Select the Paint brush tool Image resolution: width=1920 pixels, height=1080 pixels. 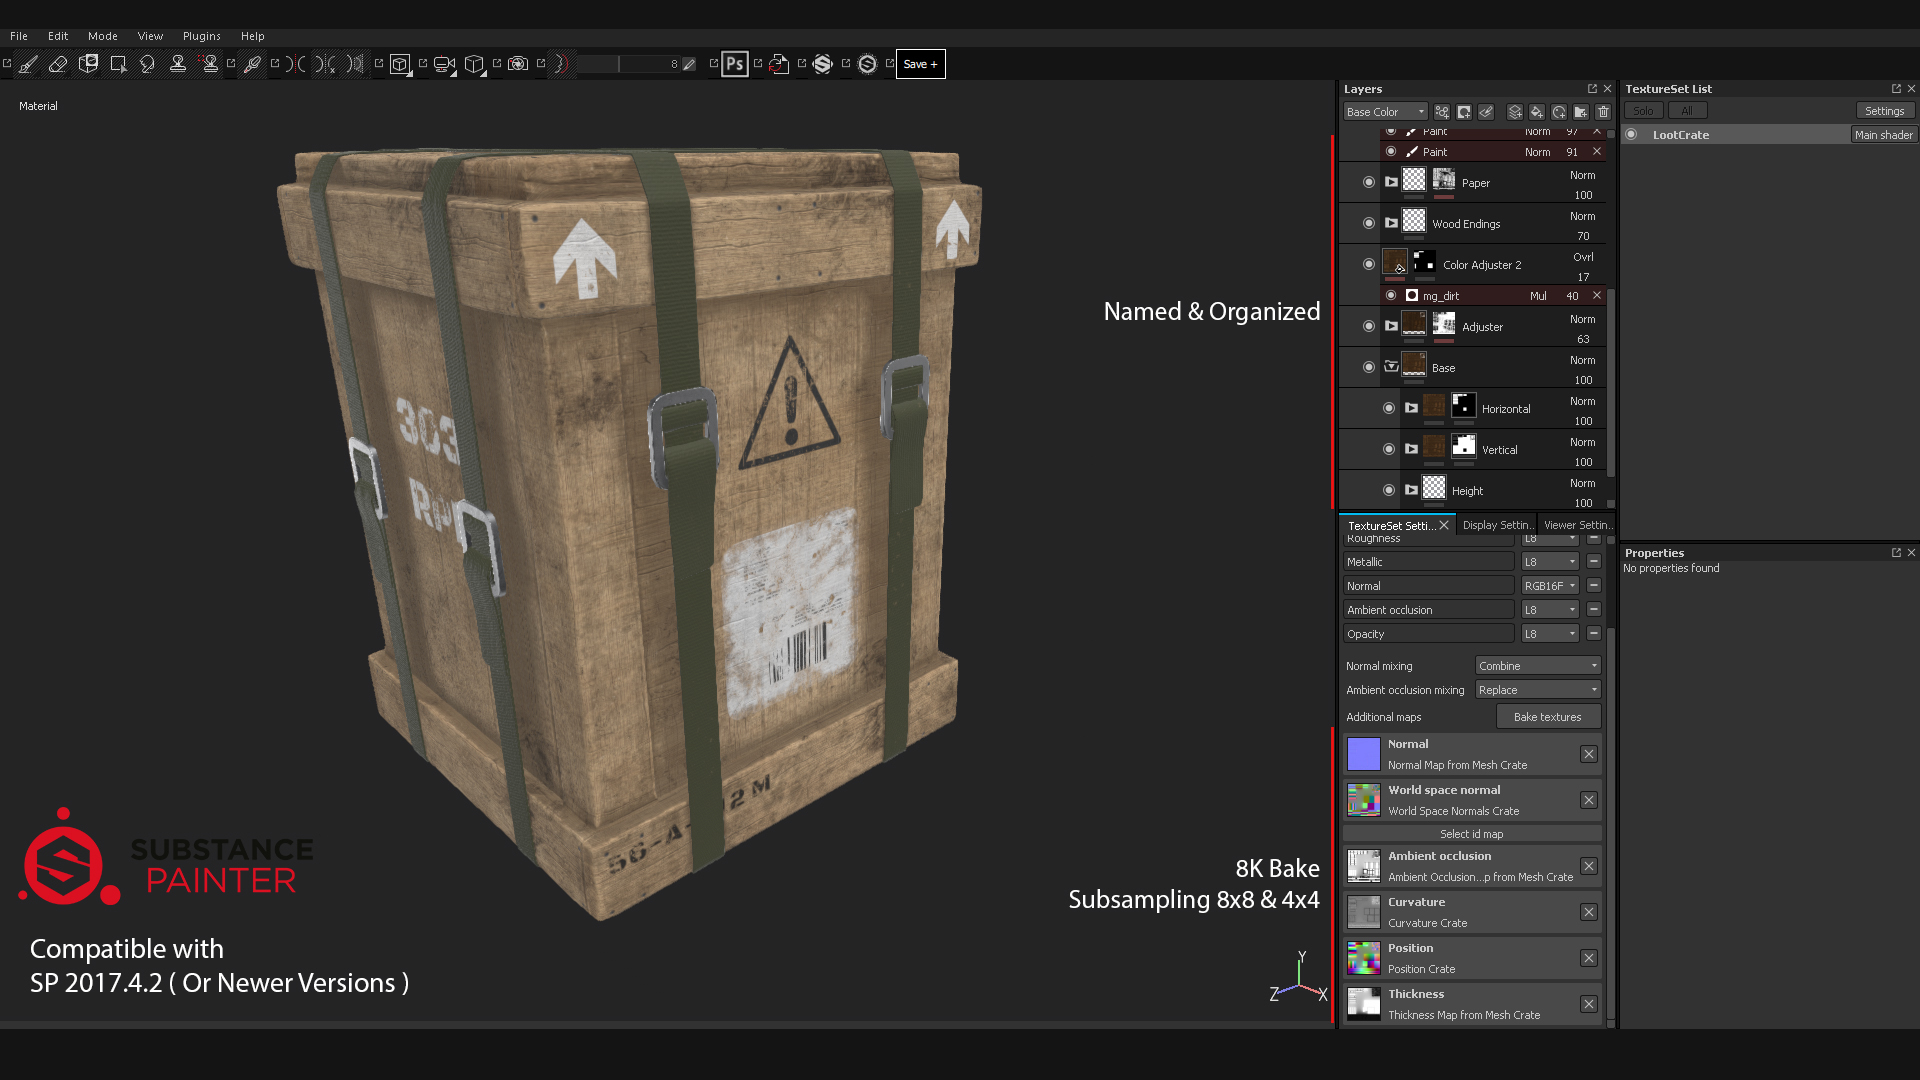(x=27, y=63)
